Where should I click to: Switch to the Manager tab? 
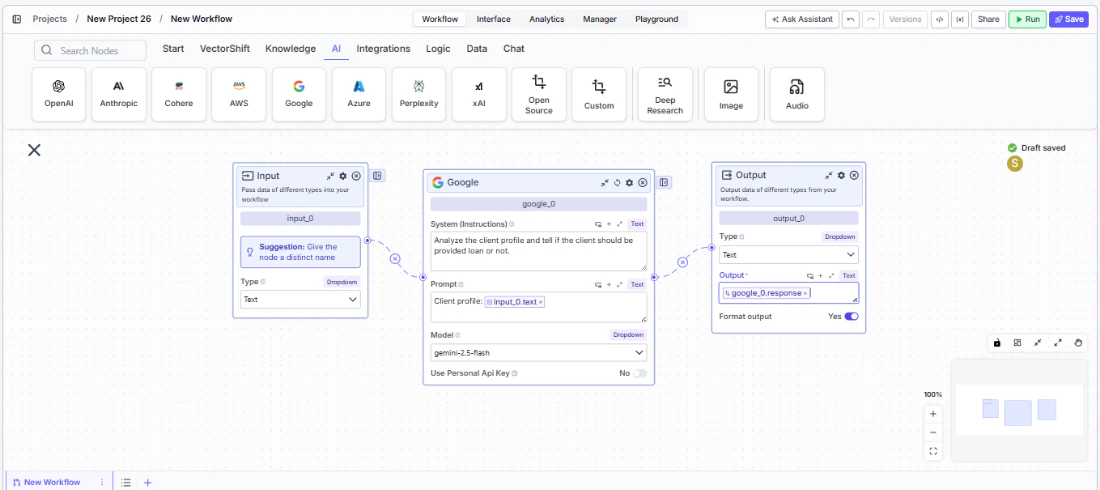pyautogui.click(x=600, y=19)
